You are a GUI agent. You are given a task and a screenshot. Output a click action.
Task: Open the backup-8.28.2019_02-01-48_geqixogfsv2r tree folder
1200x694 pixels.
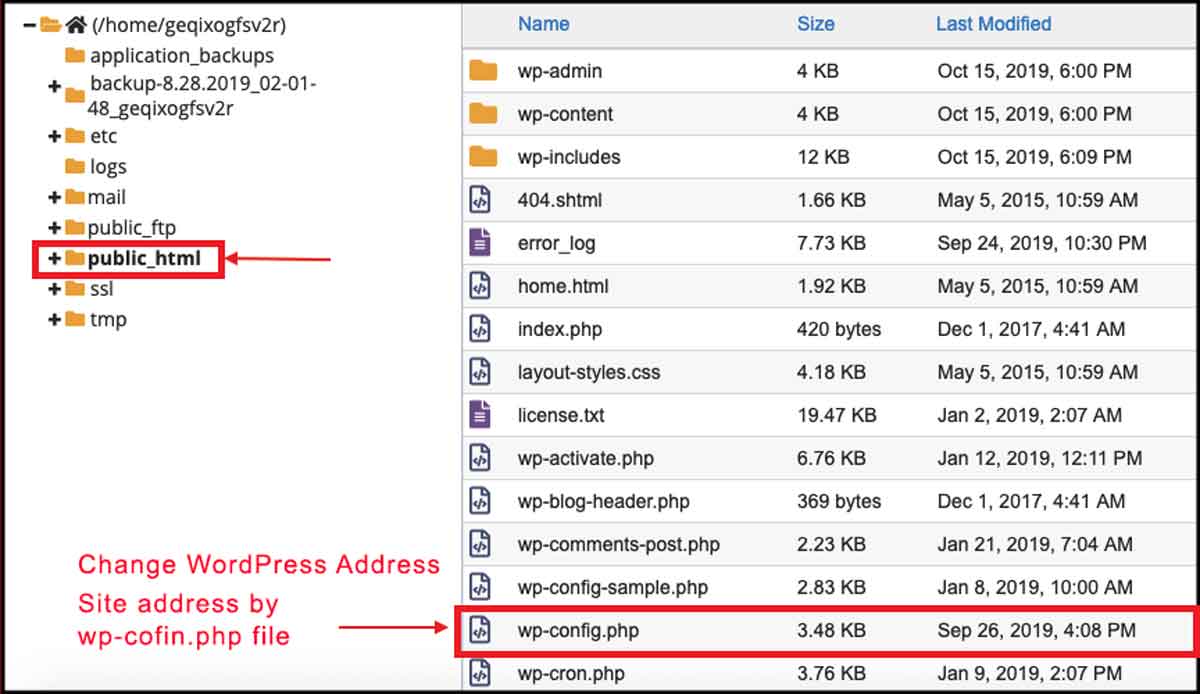coord(203,96)
